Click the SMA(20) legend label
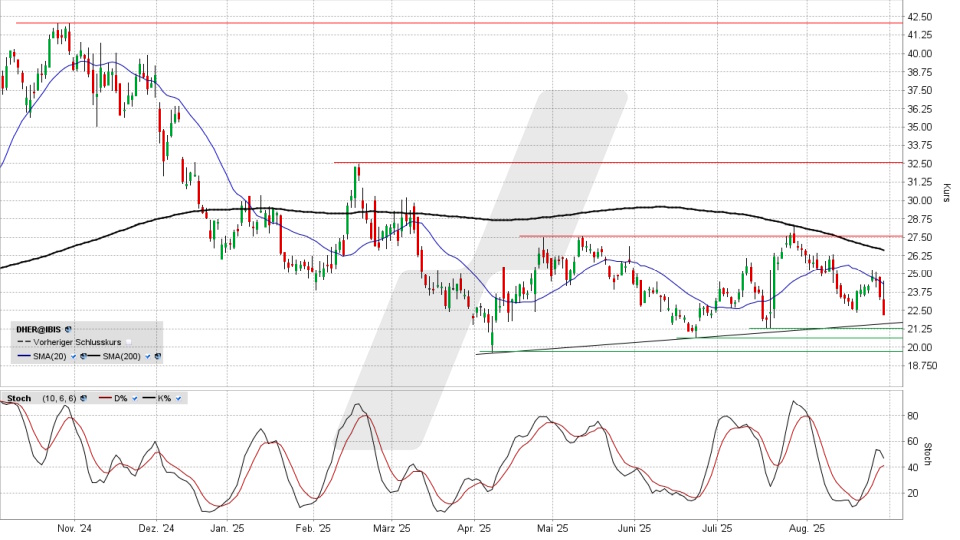 pos(50,356)
